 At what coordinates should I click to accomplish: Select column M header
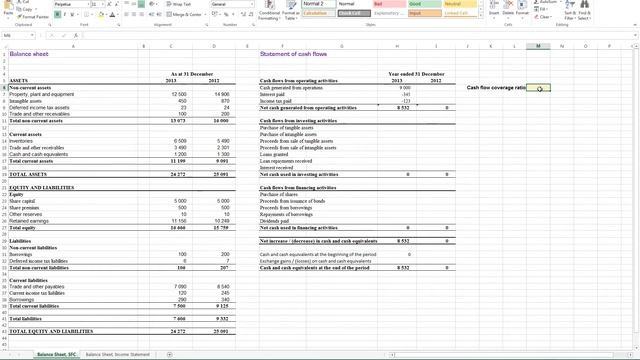(538, 46)
